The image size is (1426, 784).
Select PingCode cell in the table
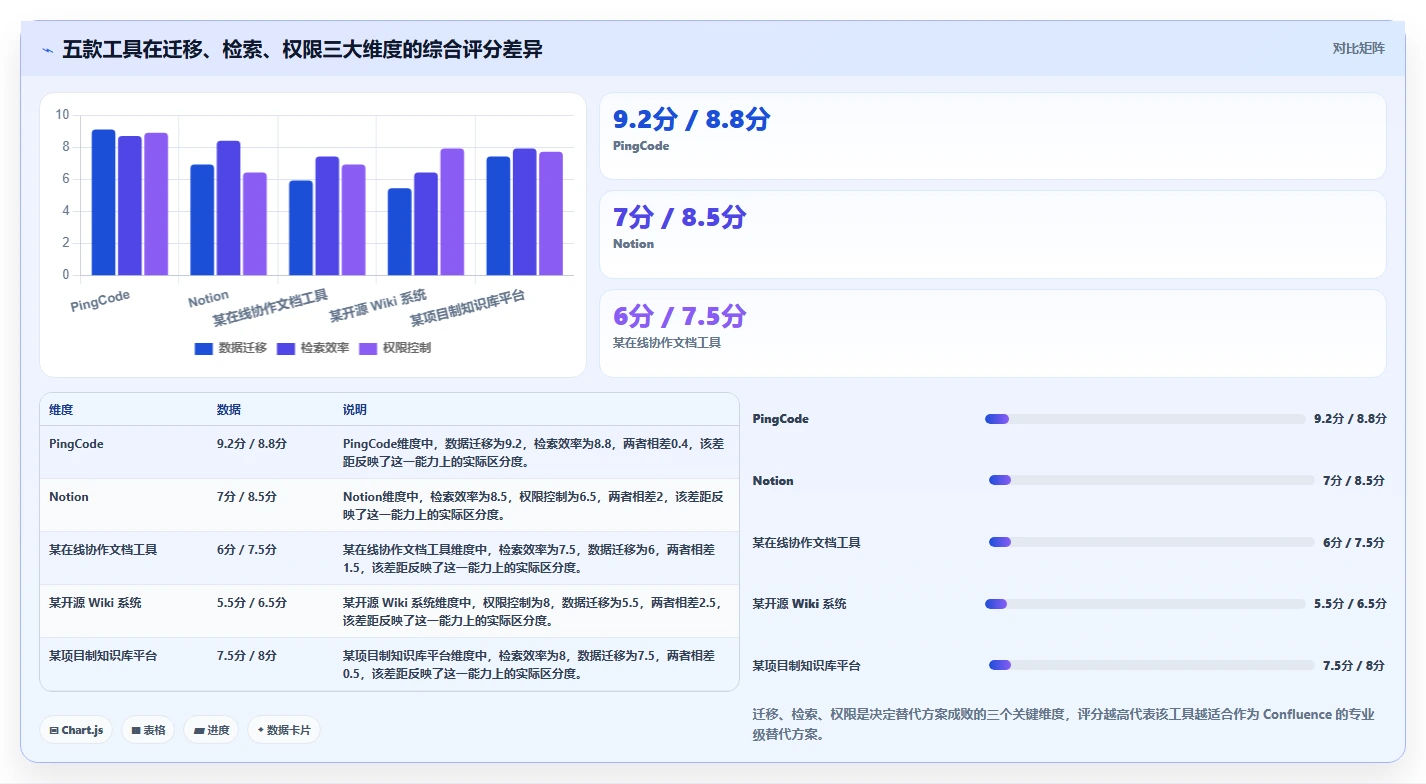coord(76,444)
